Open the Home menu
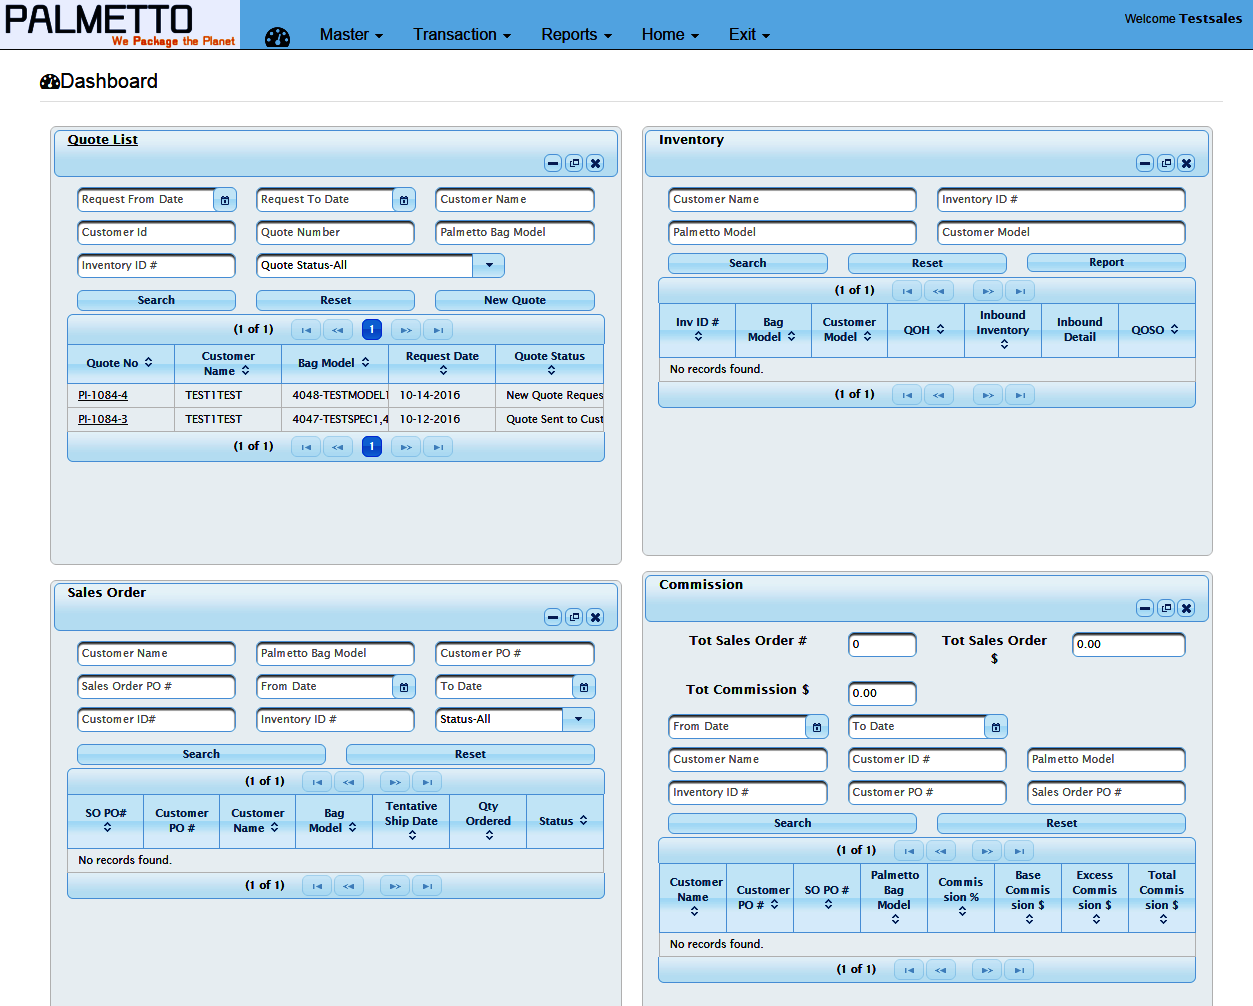1253x1006 pixels. pyautogui.click(x=670, y=35)
